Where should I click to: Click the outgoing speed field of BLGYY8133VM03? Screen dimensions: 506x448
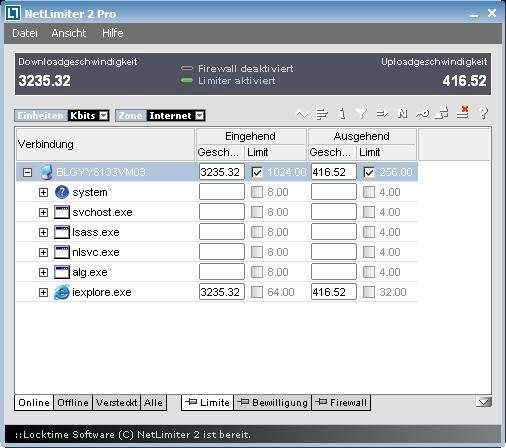(x=334, y=172)
